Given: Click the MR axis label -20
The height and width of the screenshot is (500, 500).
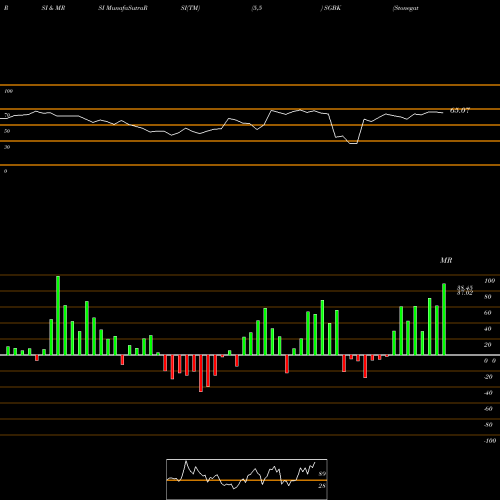Looking at the screenshot, I should (488, 377).
